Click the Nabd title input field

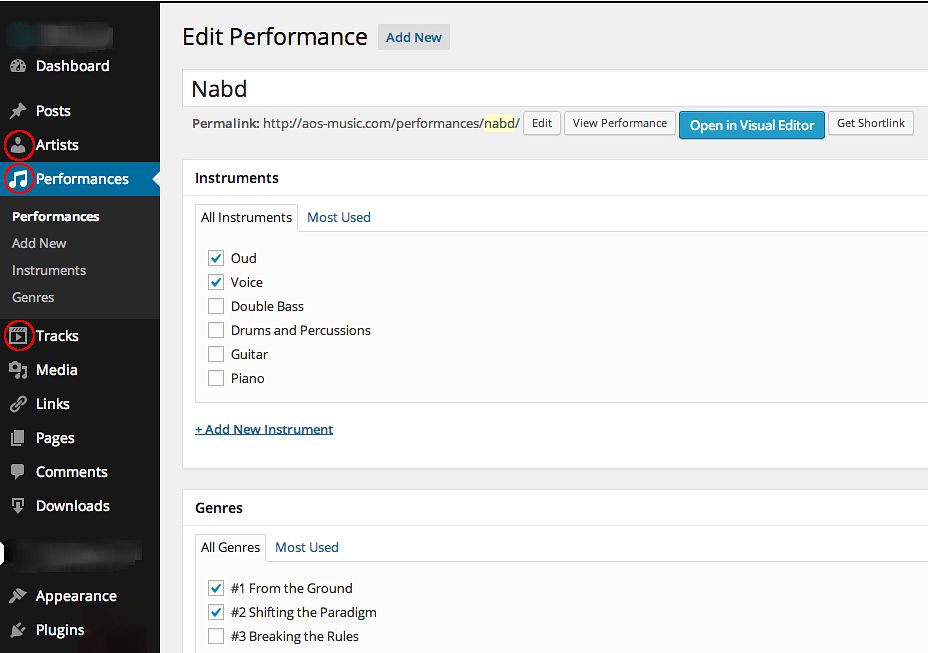(555, 89)
